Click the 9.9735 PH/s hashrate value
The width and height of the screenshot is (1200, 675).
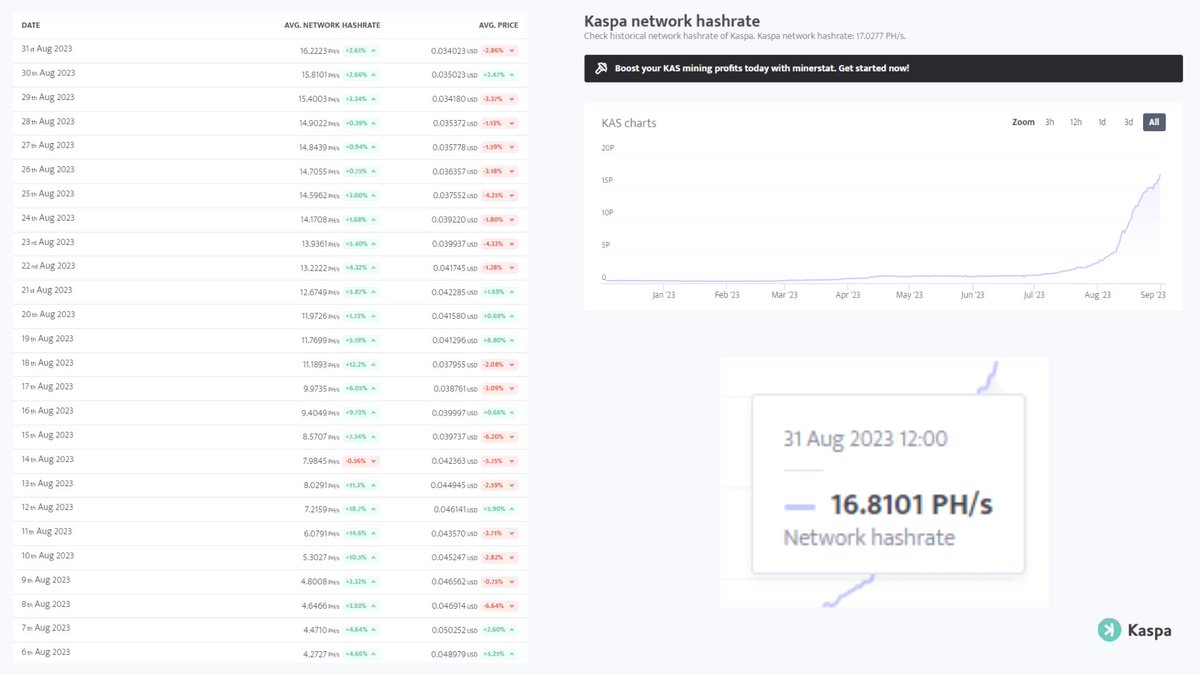point(321,388)
